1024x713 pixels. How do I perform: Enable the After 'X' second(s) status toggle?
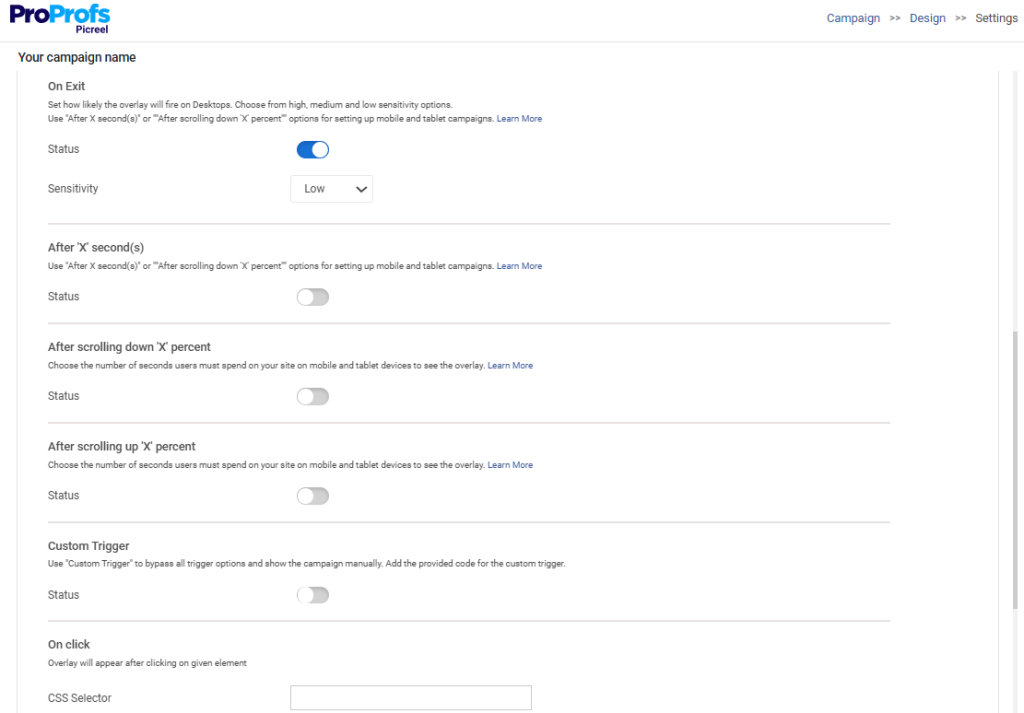point(313,297)
